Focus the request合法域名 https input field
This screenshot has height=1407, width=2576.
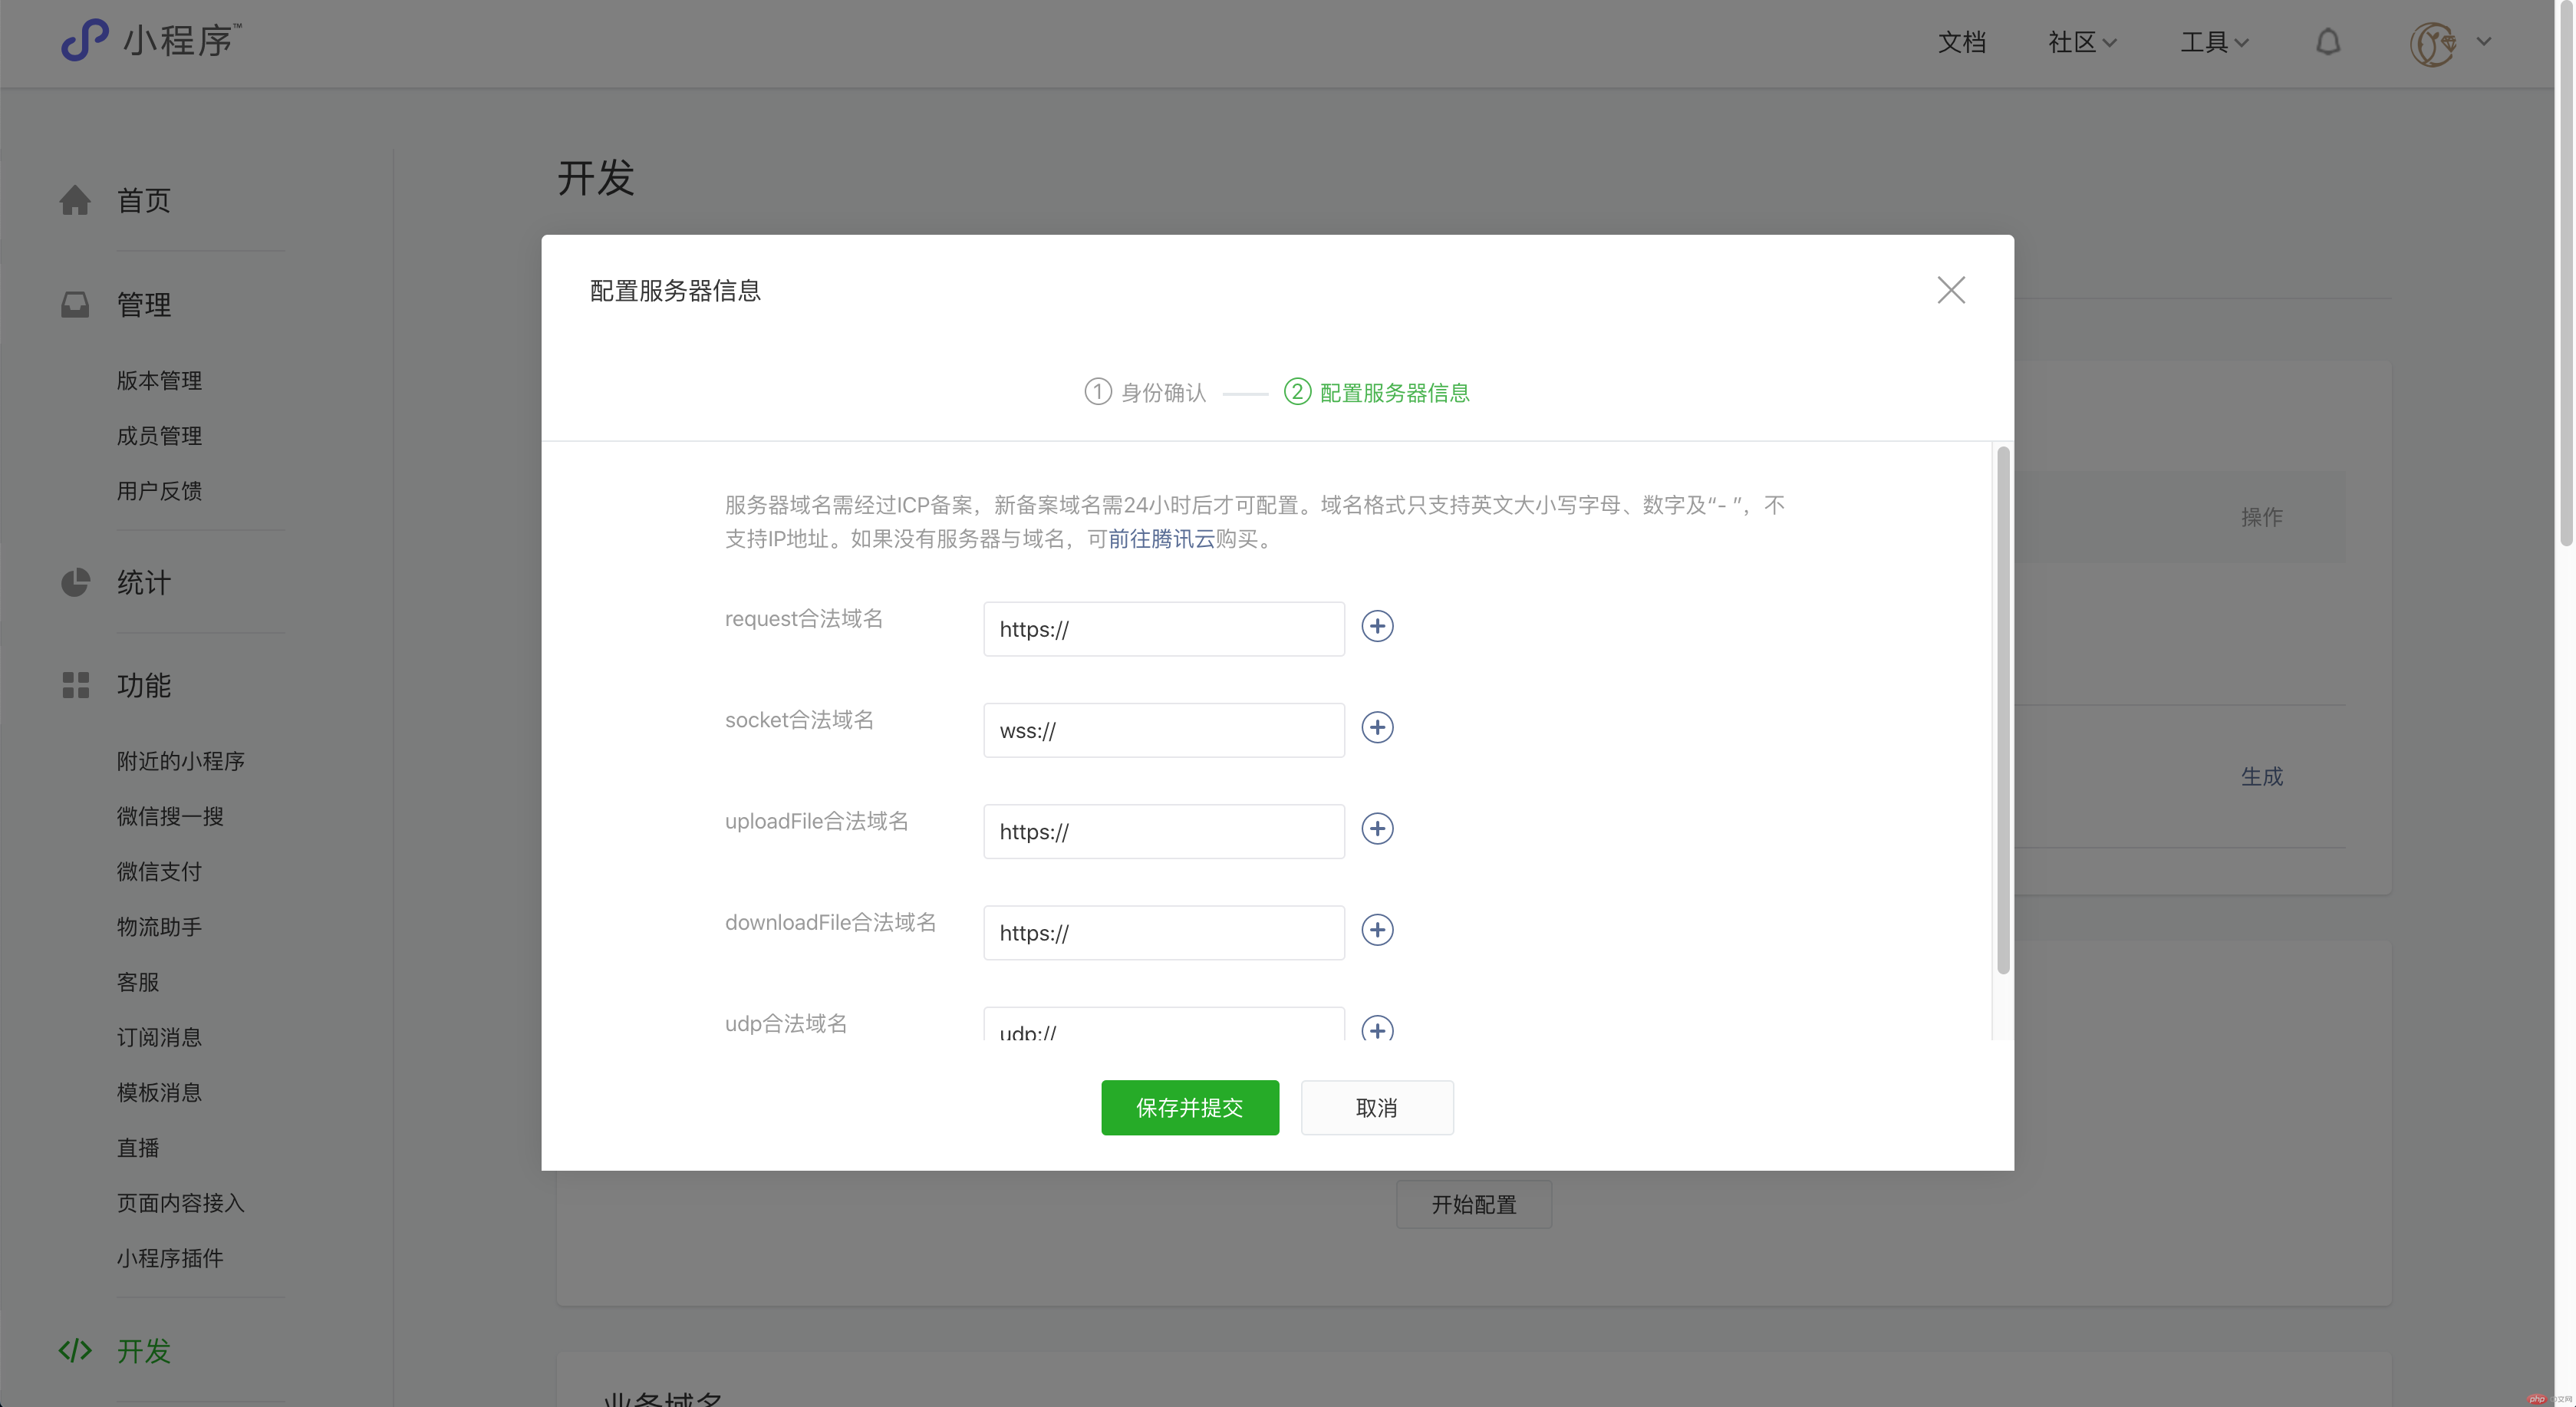point(1163,629)
